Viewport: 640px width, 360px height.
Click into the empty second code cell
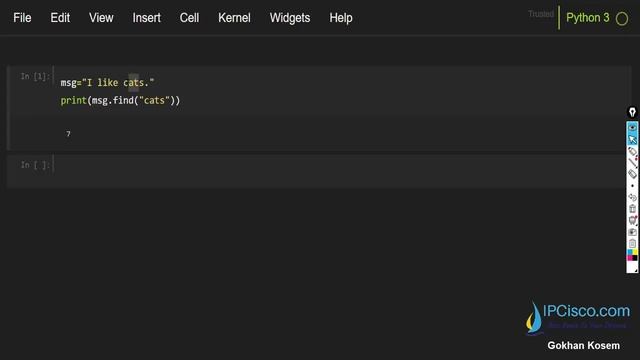[339, 171]
